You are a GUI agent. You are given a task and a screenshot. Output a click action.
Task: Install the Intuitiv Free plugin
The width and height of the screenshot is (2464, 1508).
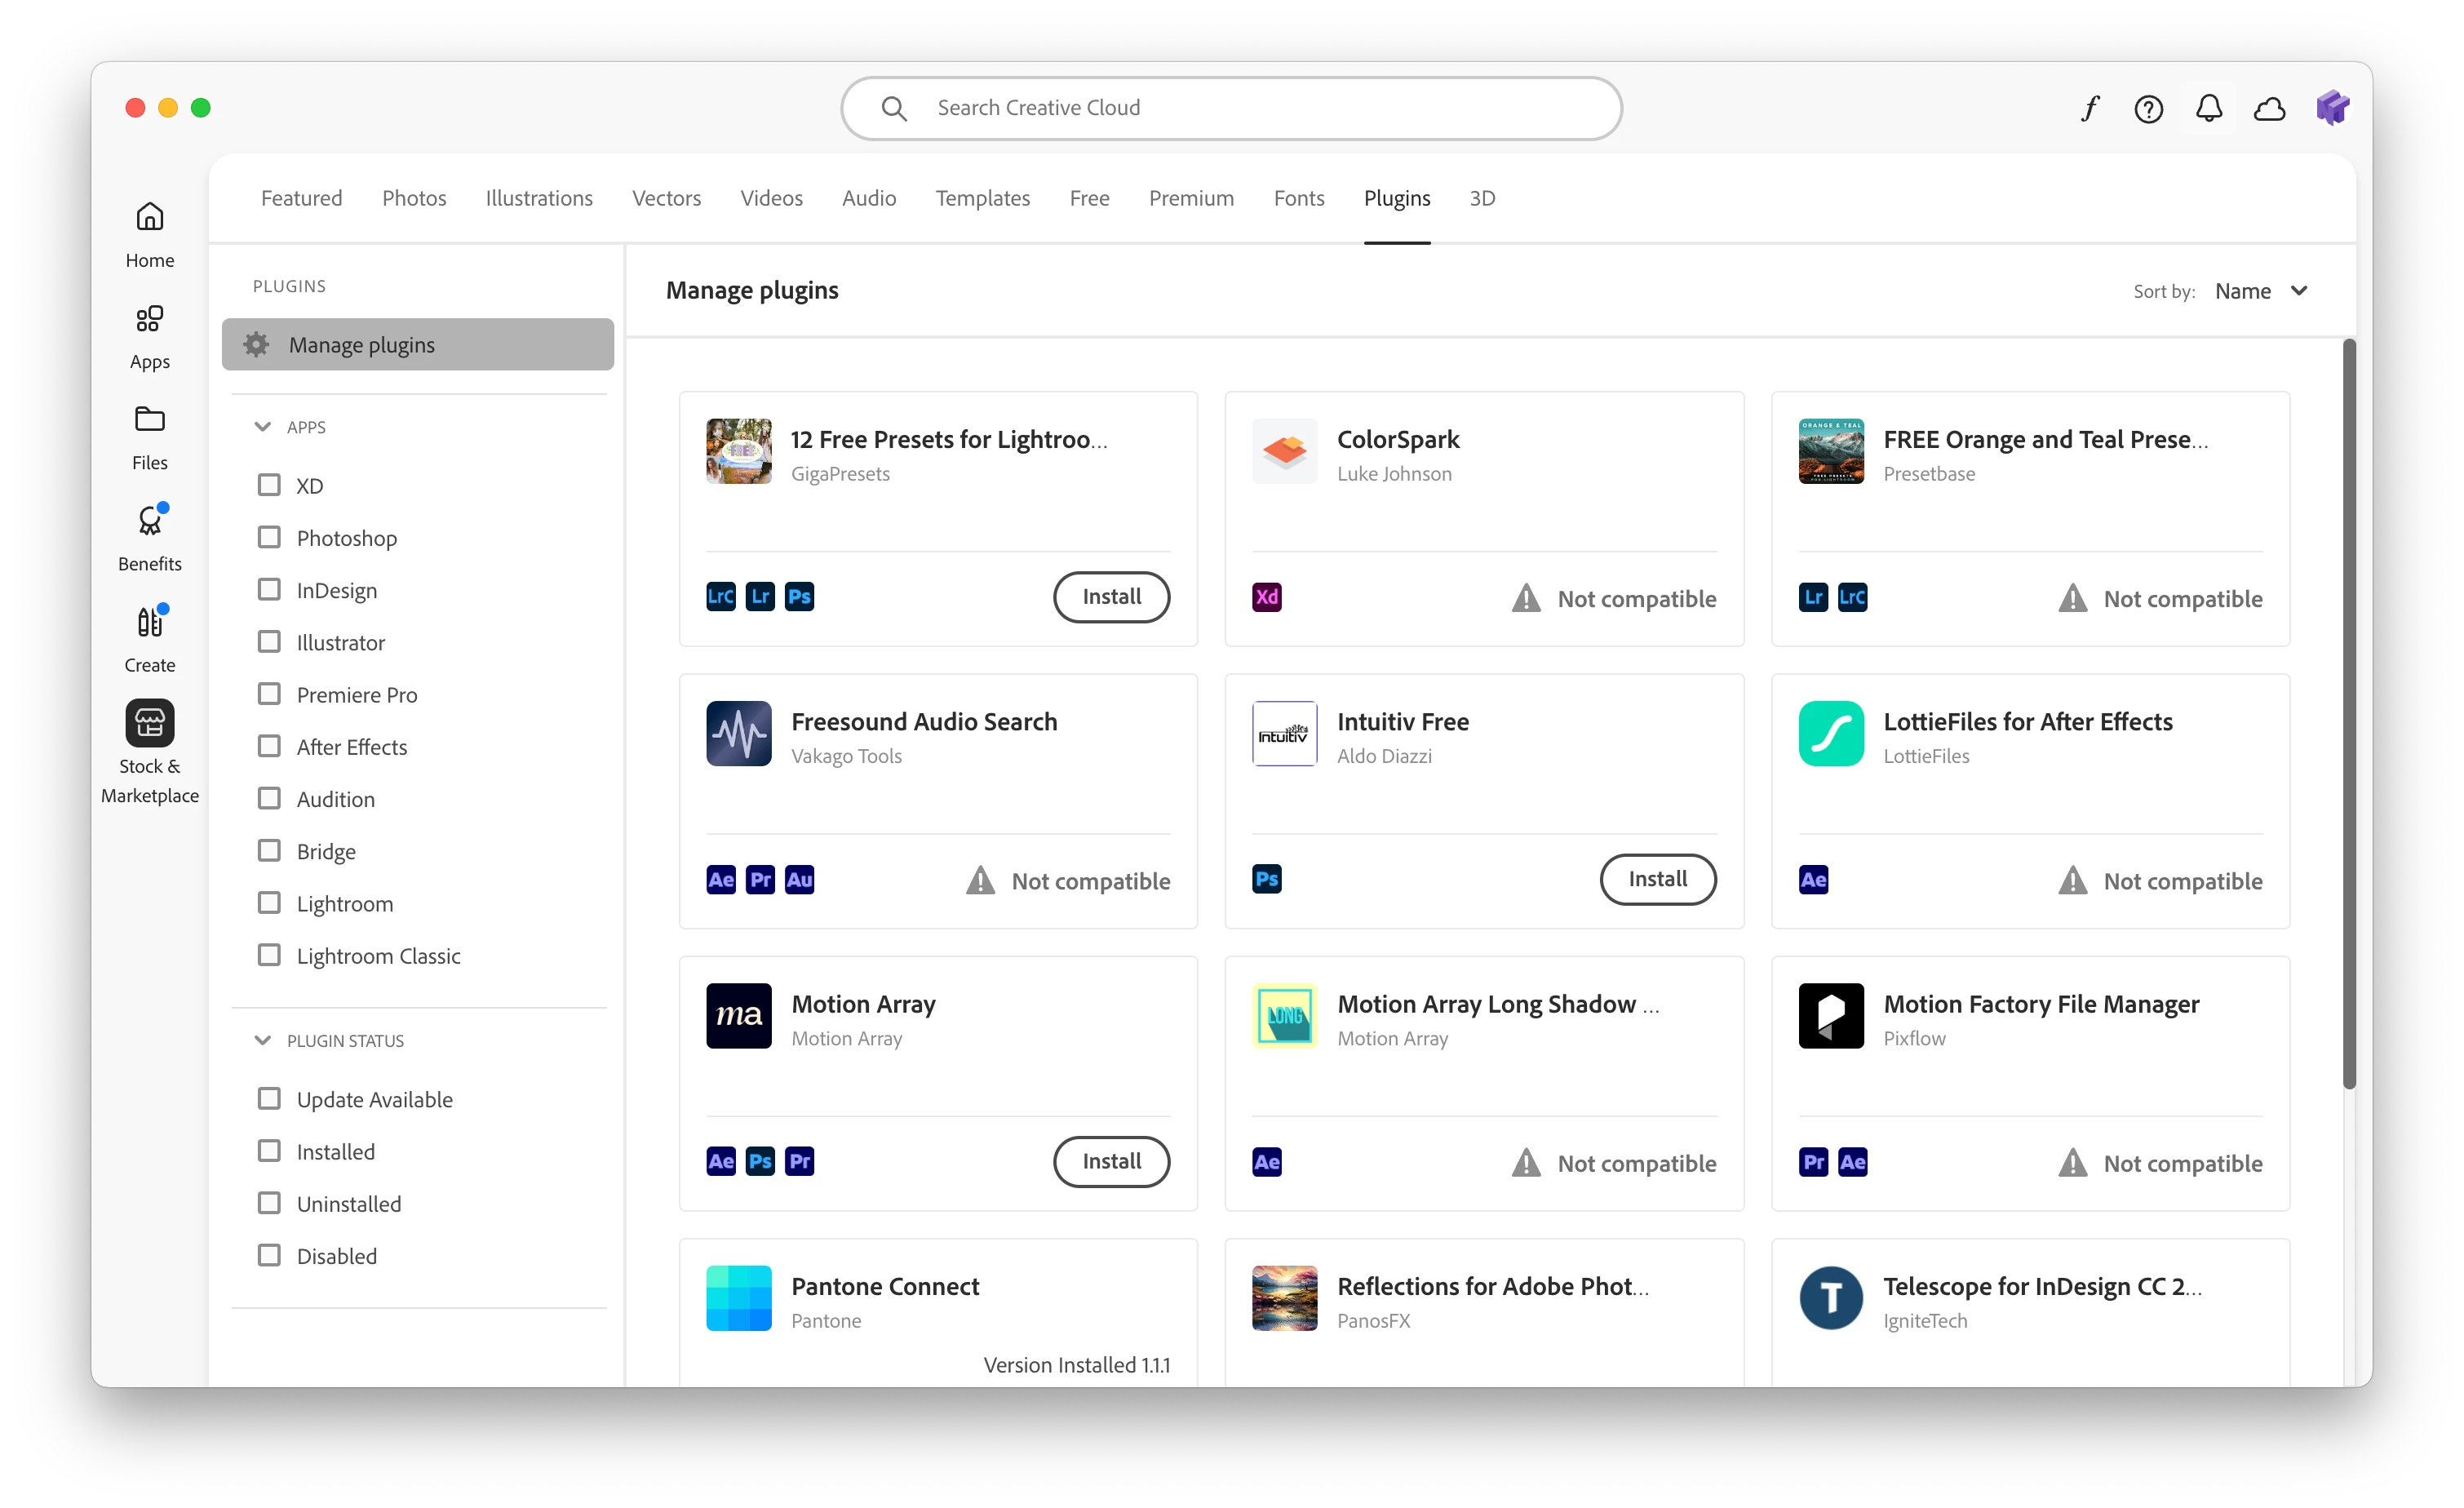pyautogui.click(x=1657, y=879)
